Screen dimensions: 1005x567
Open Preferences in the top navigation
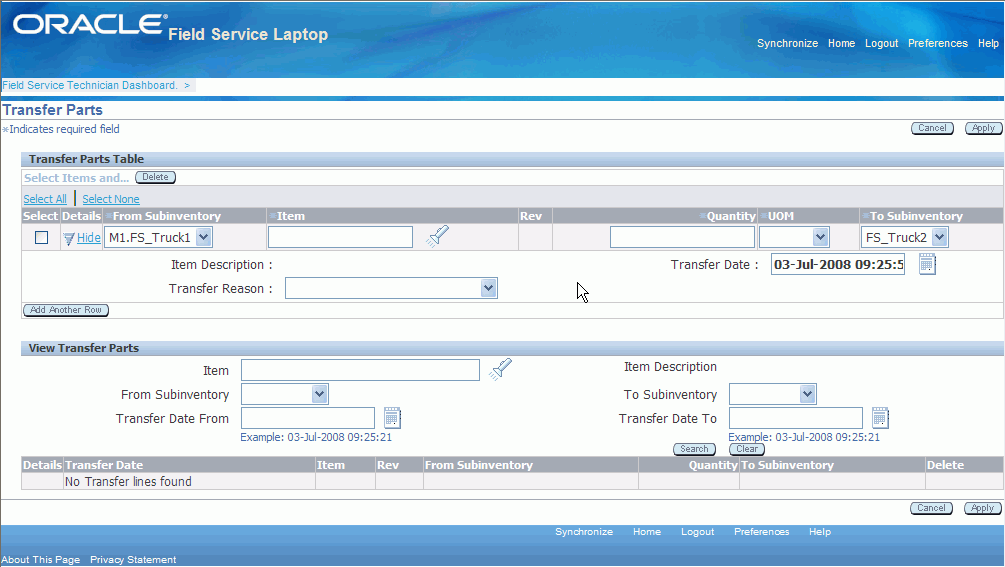938,43
